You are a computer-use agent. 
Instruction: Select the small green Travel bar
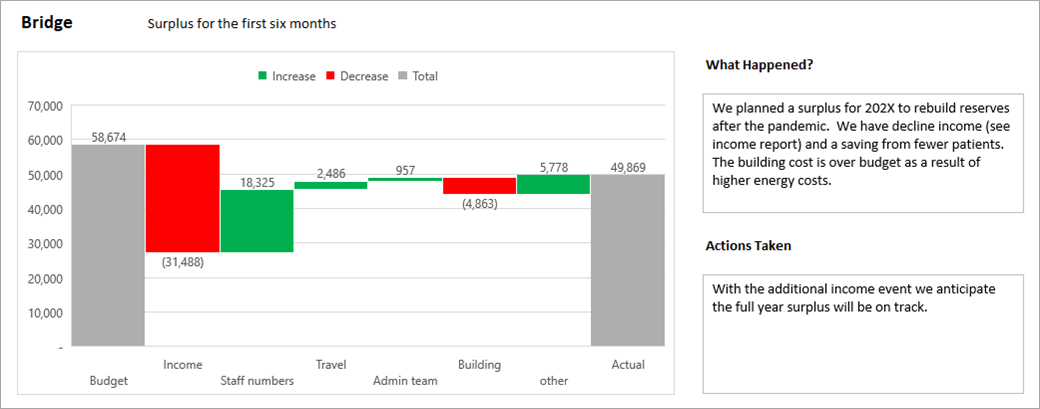[x=330, y=185]
